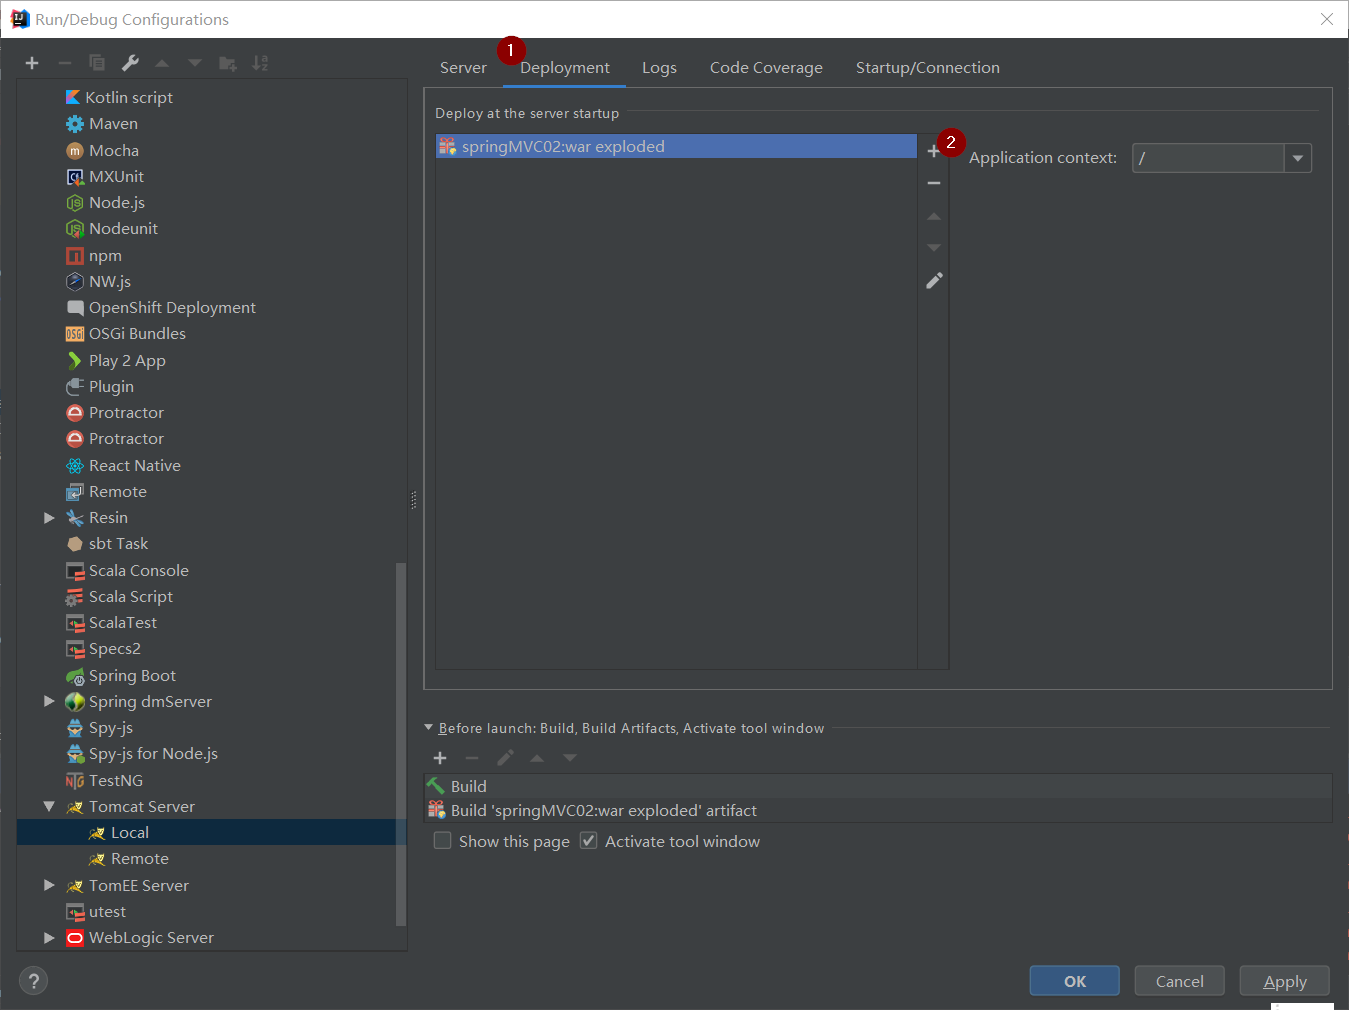Open the Logs tab
Image resolution: width=1349 pixels, height=1010 pixels.
tap(659, 68)
